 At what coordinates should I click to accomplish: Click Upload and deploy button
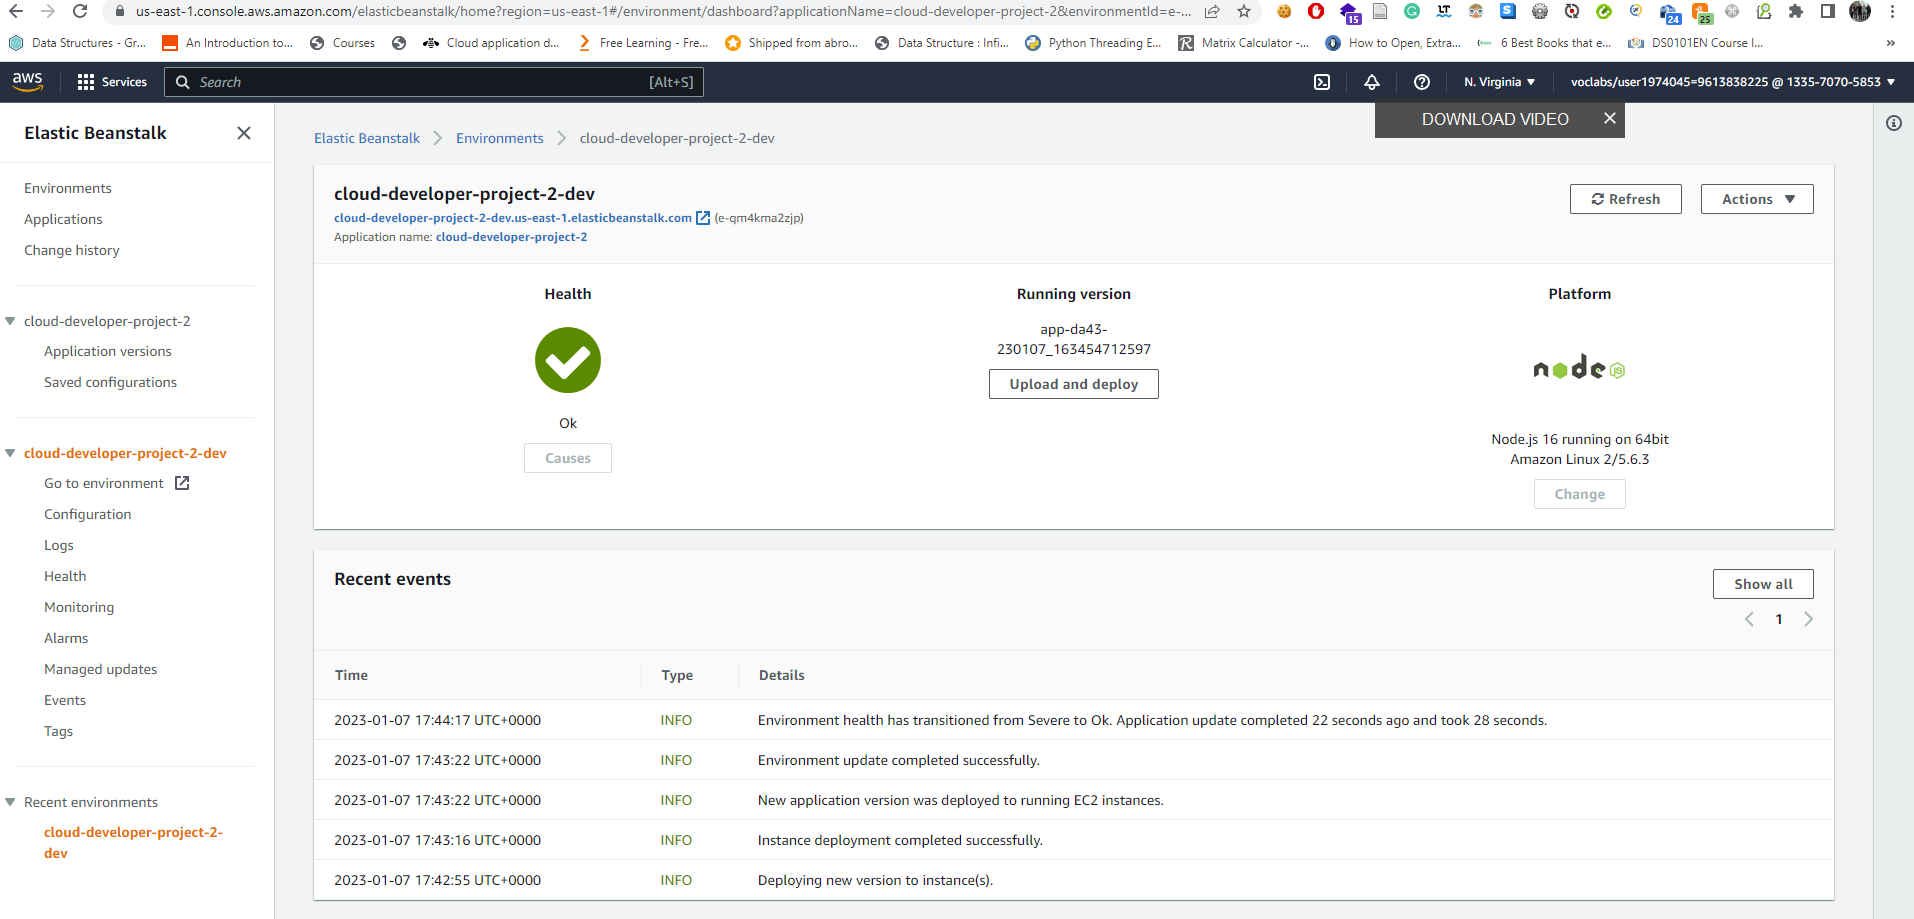coord(1074,384)
